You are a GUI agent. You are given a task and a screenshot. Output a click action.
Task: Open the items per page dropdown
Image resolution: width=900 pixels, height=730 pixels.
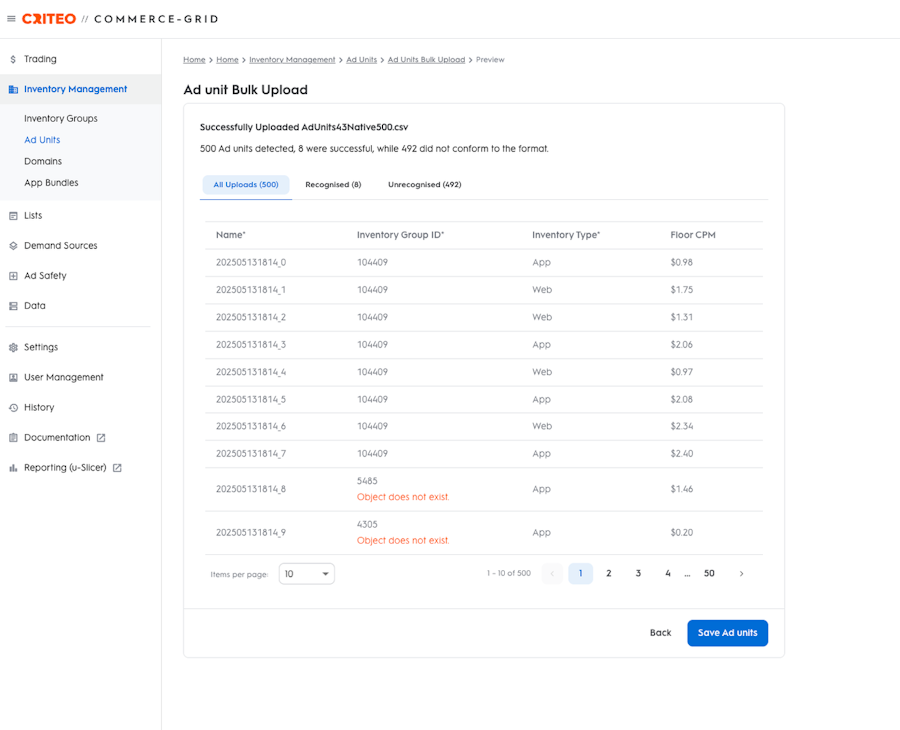[x=306, y=574]
